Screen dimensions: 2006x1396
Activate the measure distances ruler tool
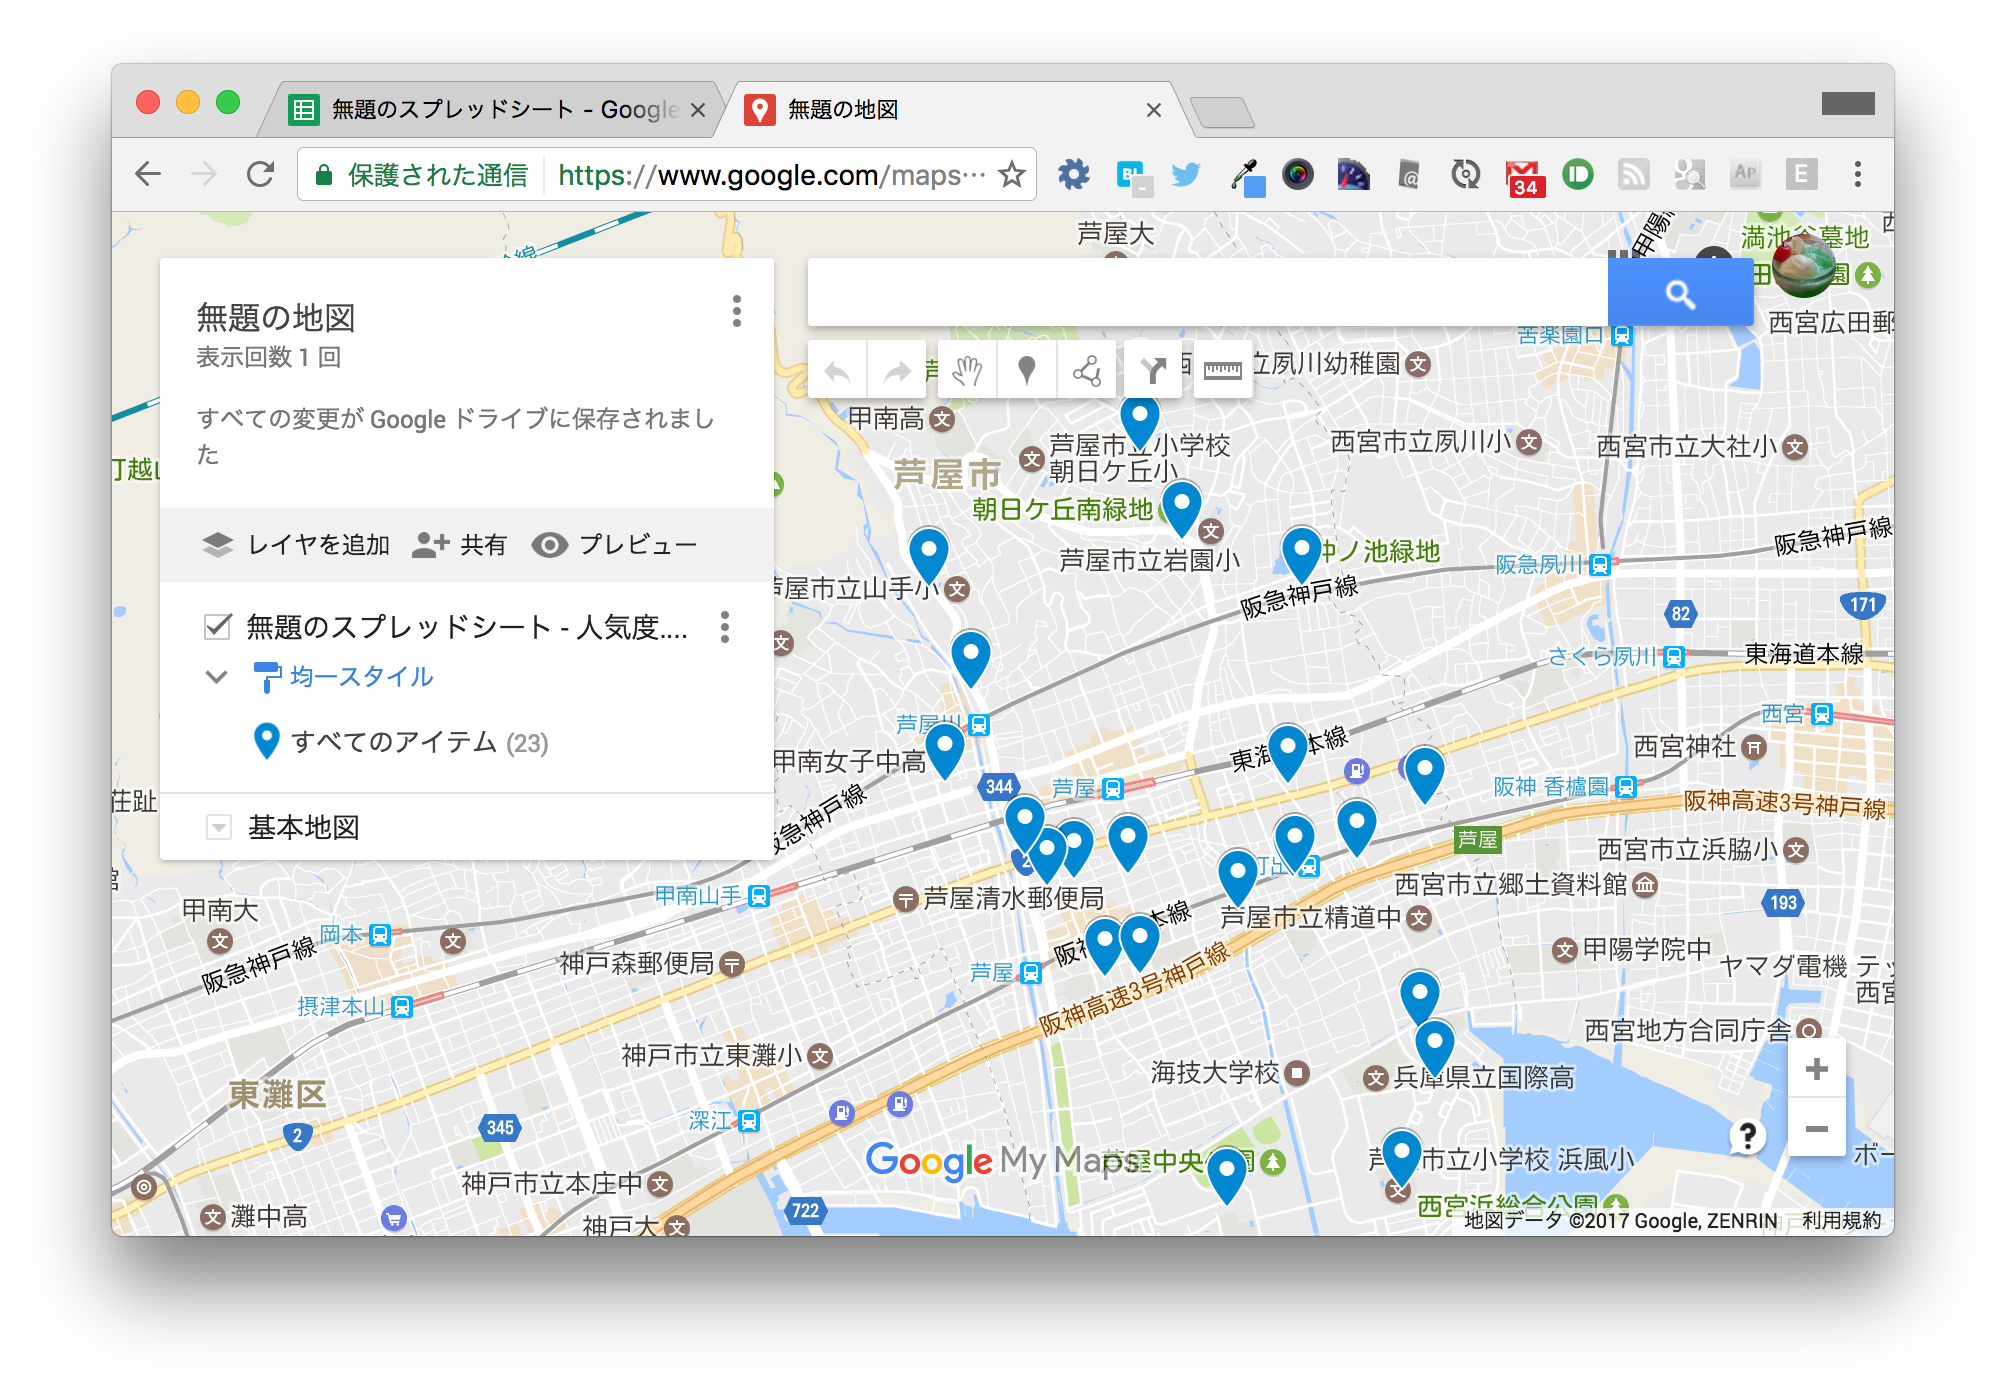[1222, 371]
